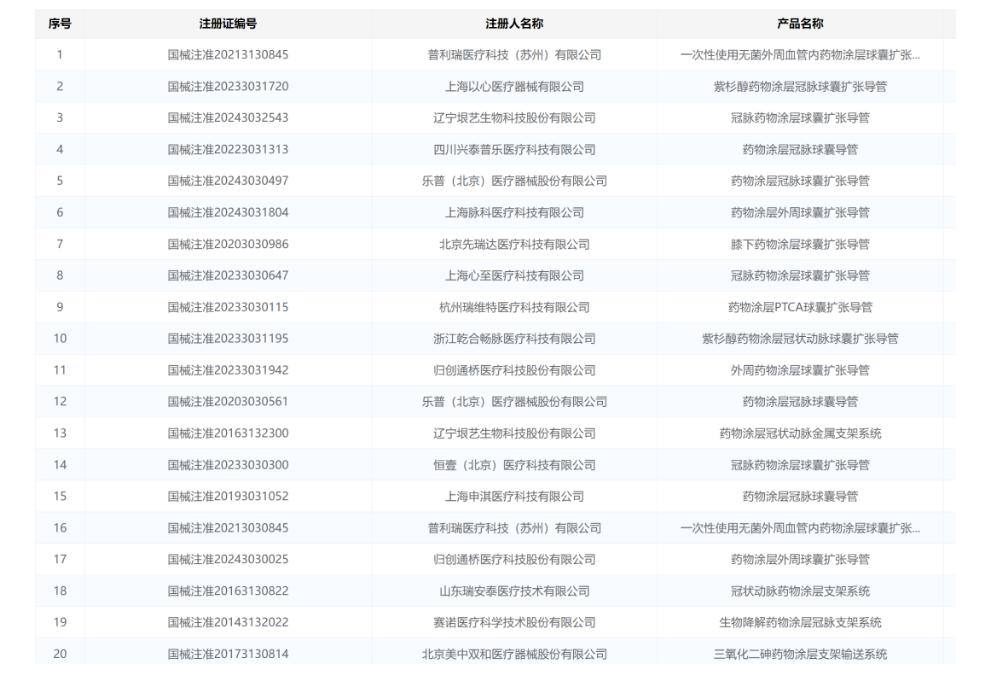Select registration number 国械注准20243031804
1001x687 pixels.
[x=228, y=213]
